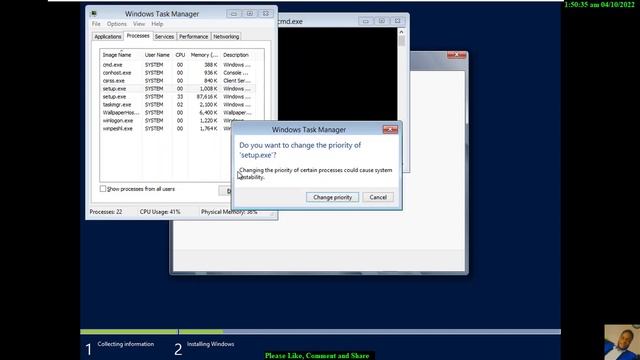Open the Options menu
The height and width of the screenshot is (360, 640).
(117, 24)
